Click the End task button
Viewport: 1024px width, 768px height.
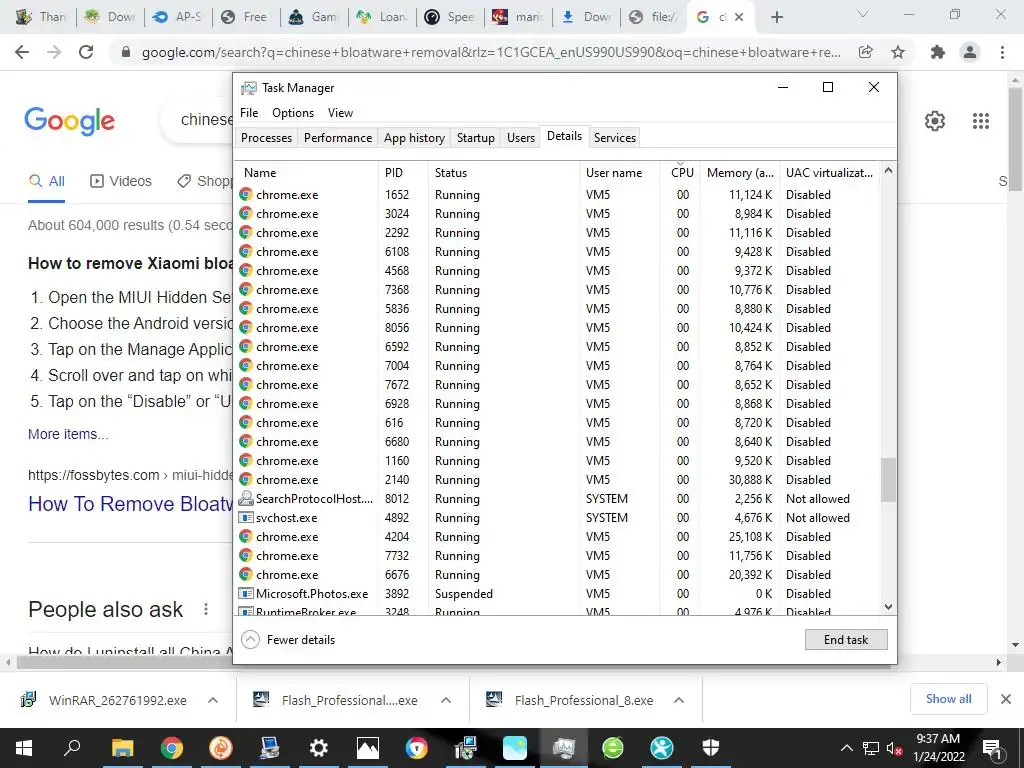pos(846,640)
